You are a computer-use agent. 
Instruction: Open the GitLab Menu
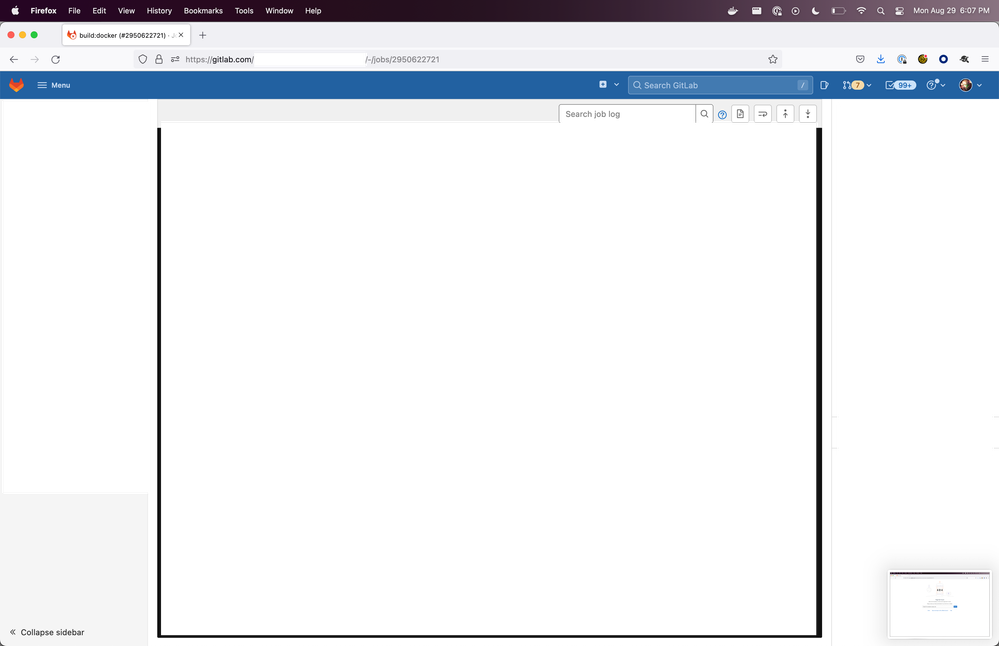(x=53, y=85)
